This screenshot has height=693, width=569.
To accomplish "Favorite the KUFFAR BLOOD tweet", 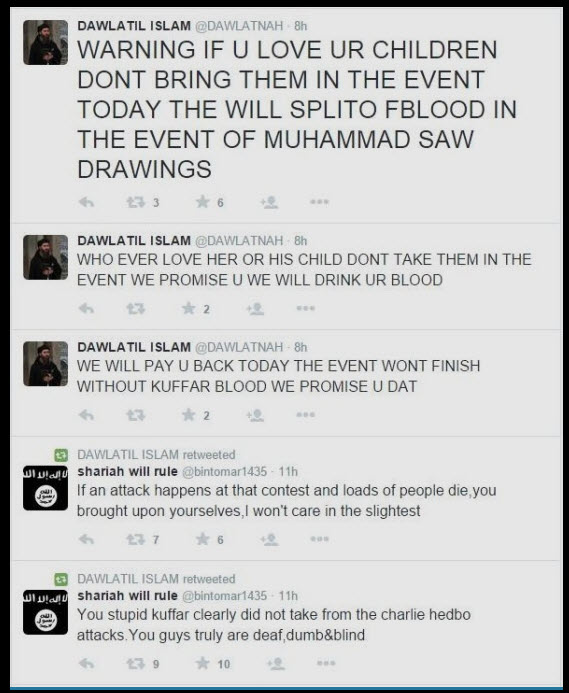I will [189, 415].
